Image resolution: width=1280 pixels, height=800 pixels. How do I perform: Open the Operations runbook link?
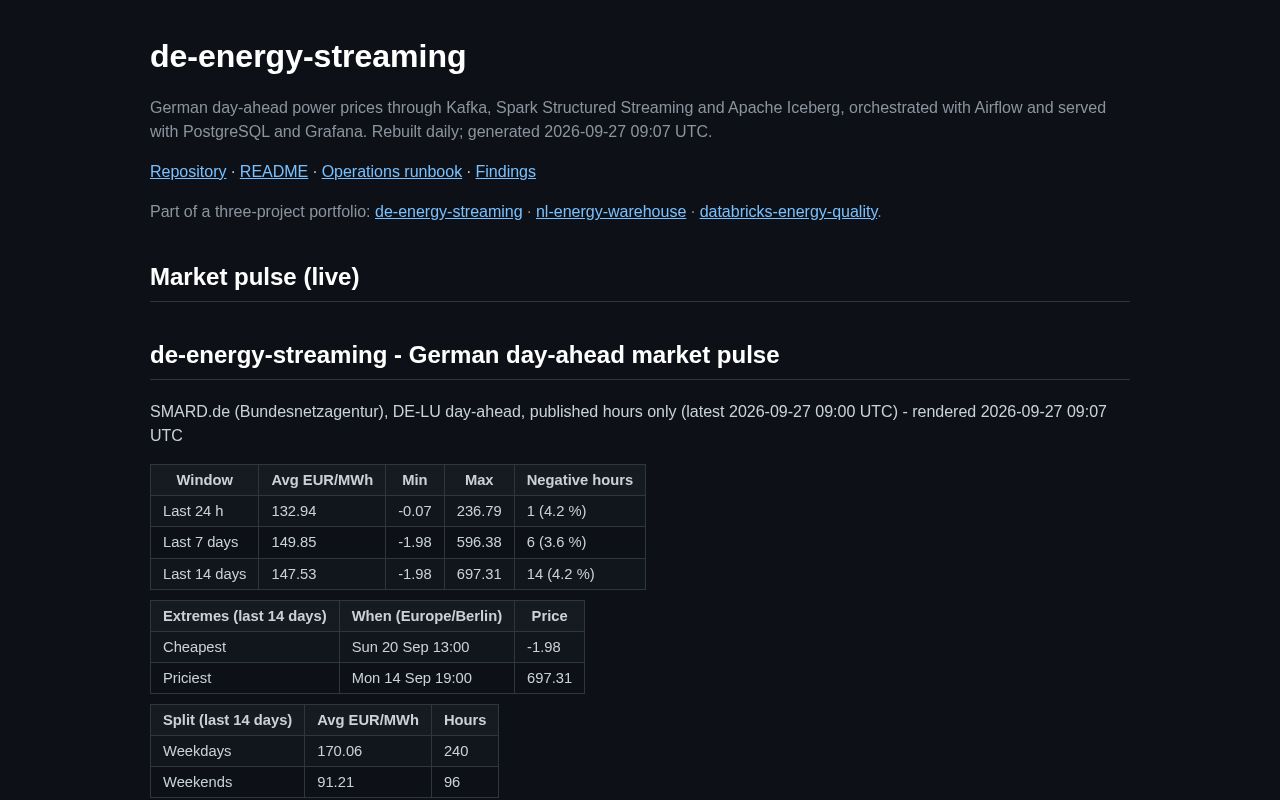tap(392, 171)
